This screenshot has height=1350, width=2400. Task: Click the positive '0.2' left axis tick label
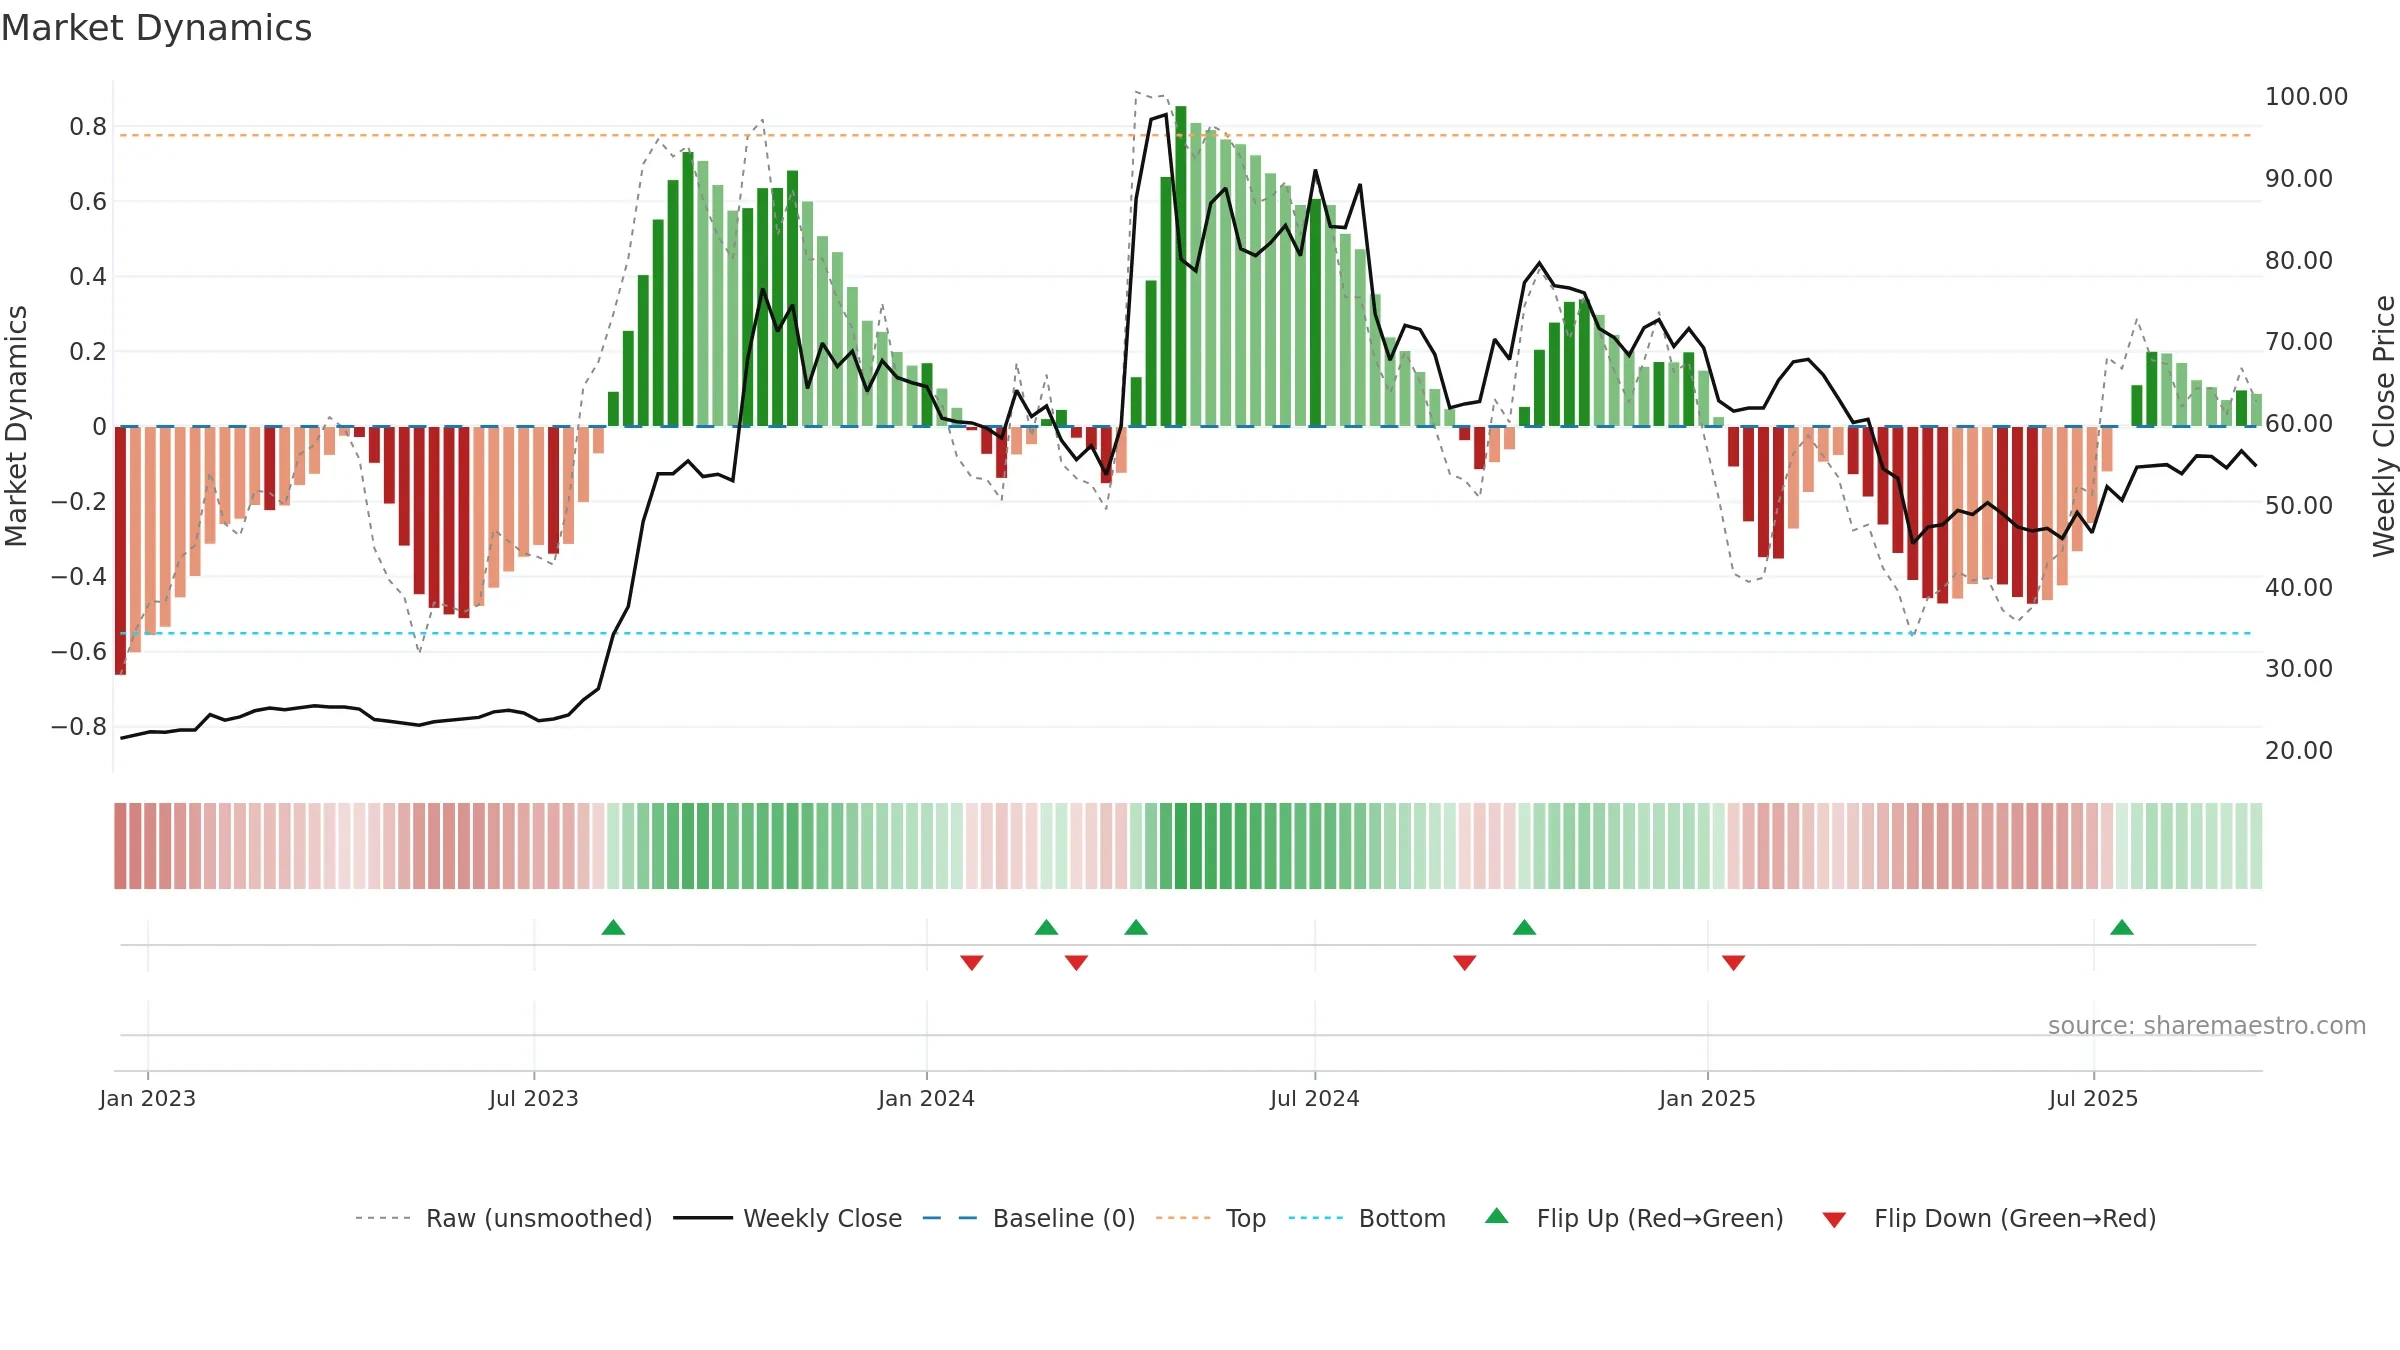88,352
